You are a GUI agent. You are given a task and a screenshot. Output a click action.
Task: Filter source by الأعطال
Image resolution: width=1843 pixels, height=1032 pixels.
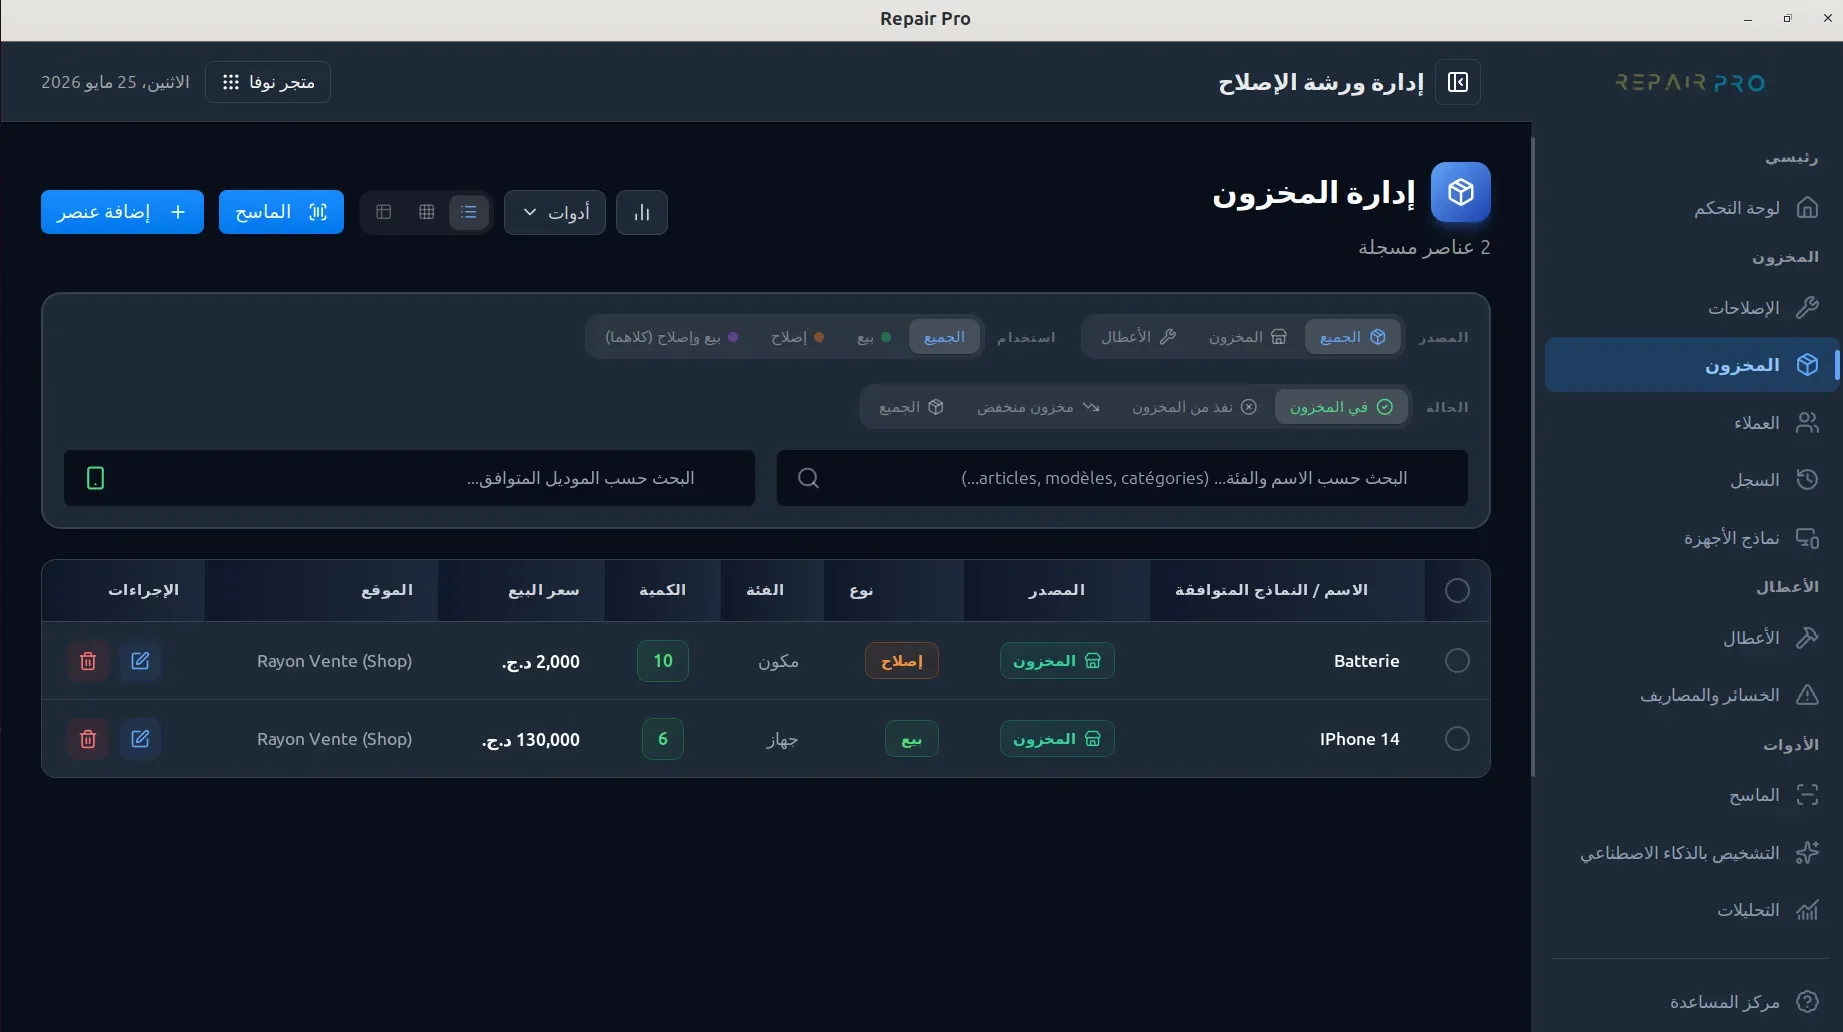click(x=1138, y=337)
